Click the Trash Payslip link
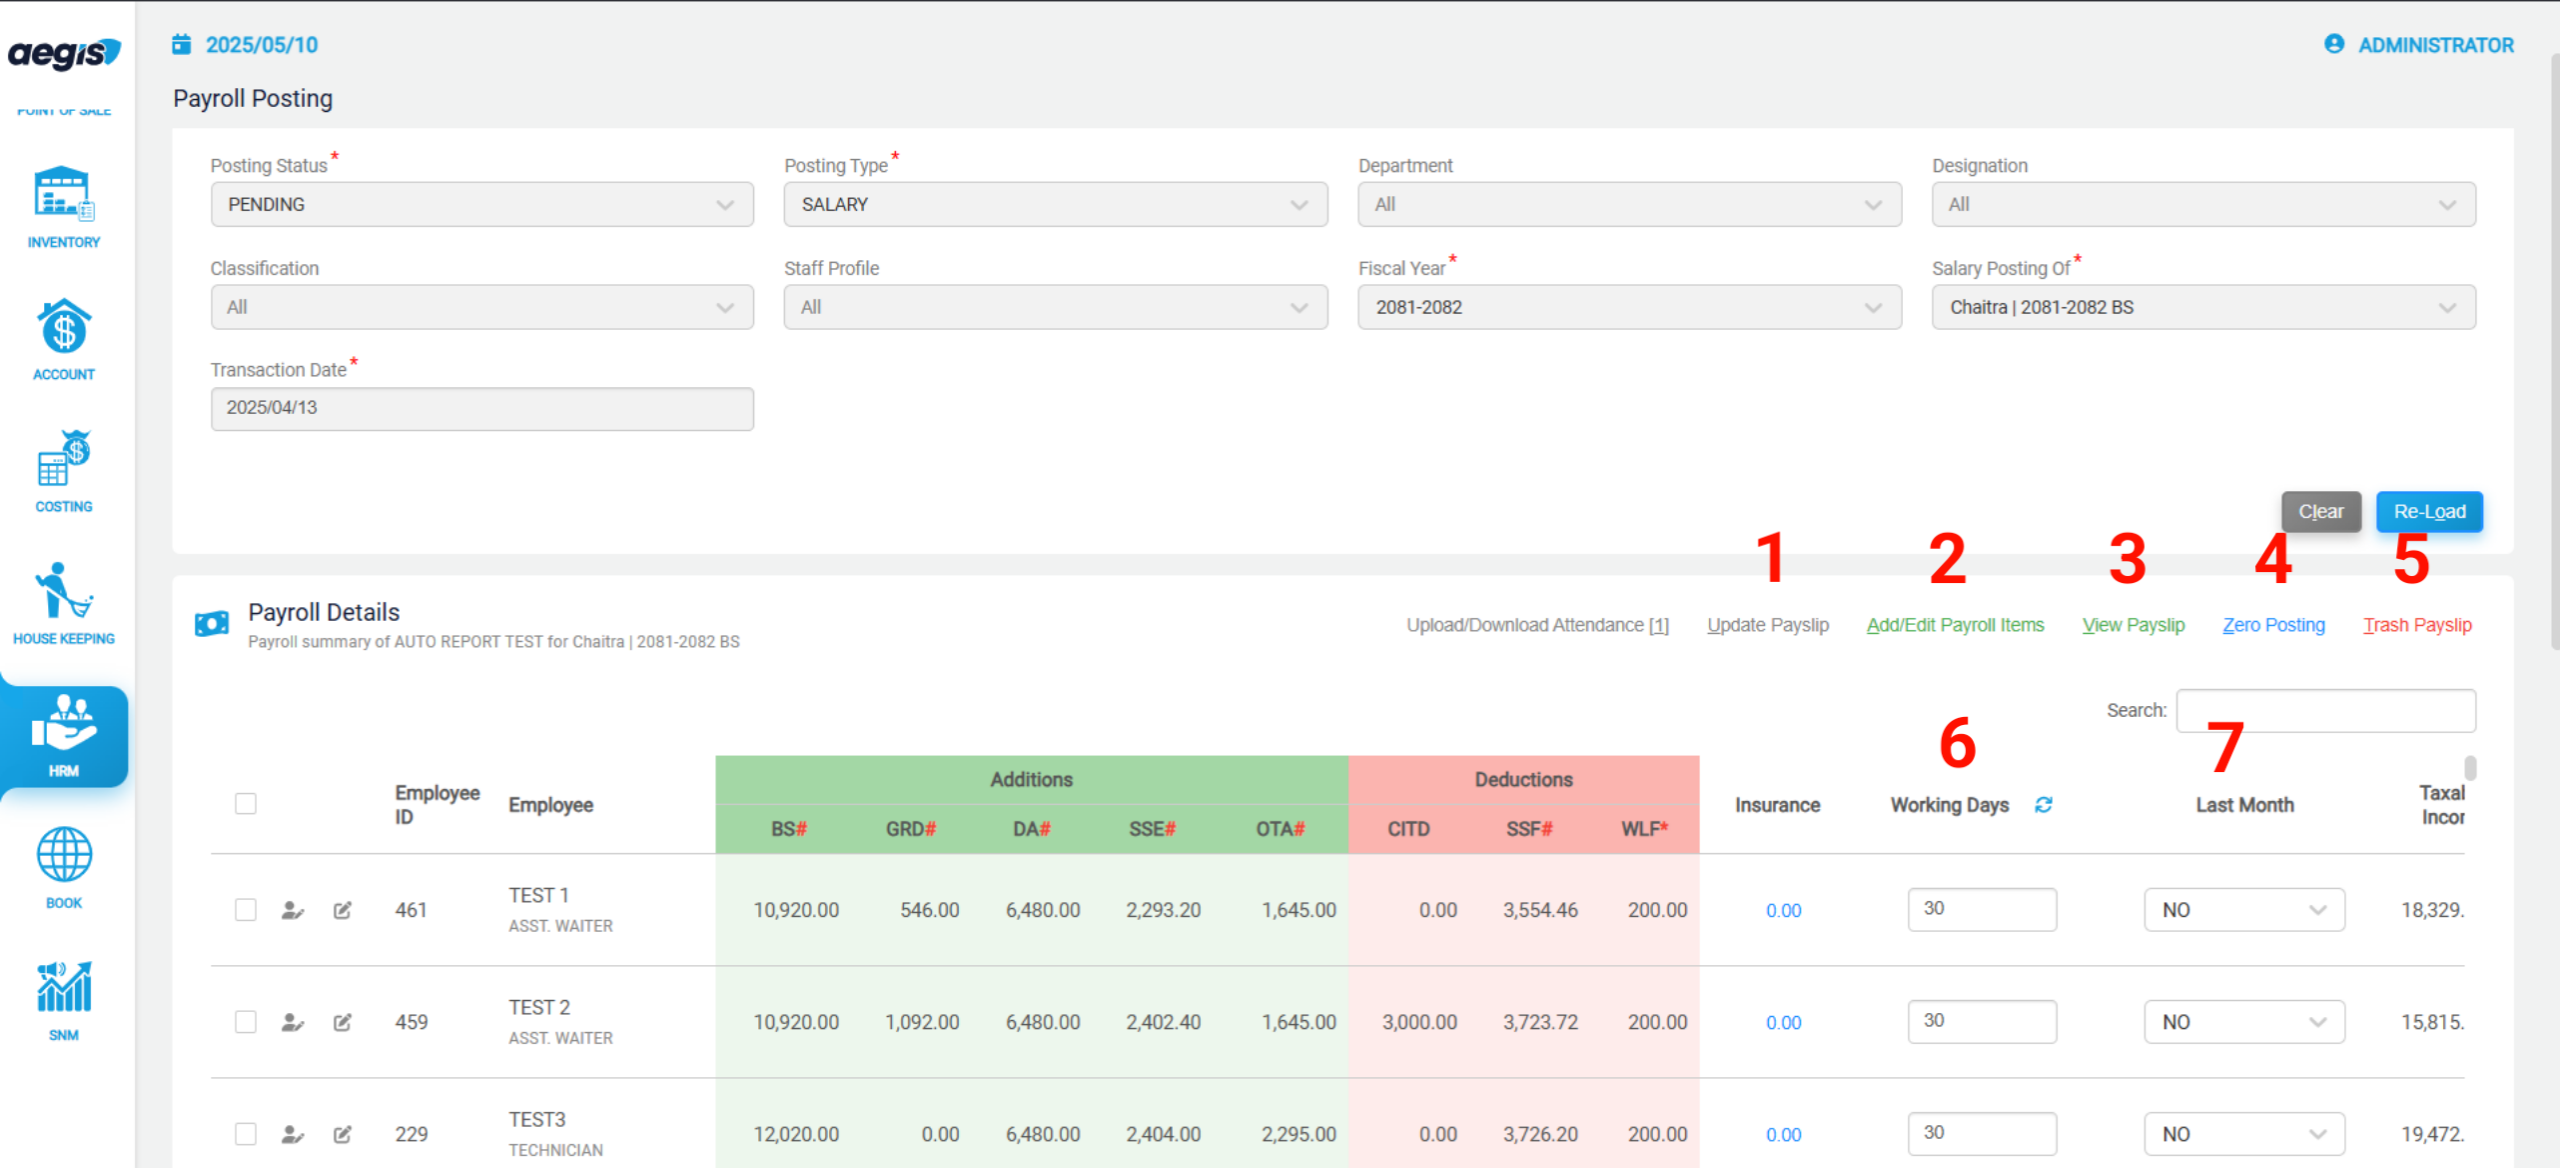The image size is (2560, 1168). tap(2417, 625)
